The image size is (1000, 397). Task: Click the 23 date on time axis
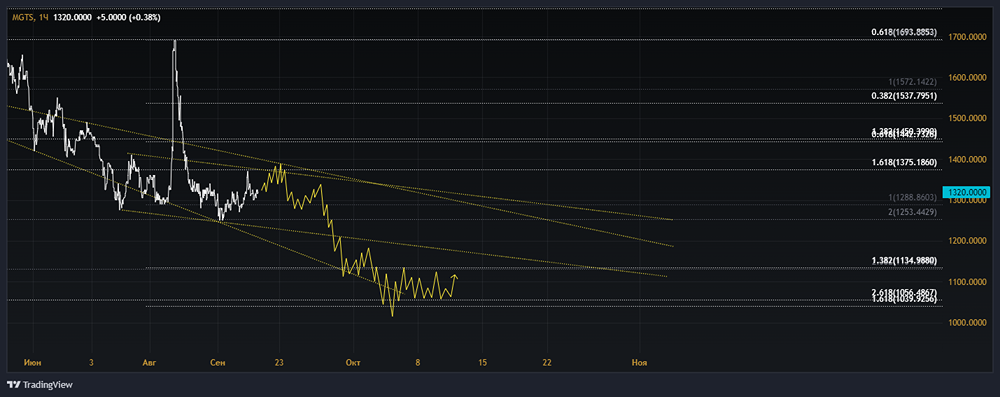click(x=279, y=363)
